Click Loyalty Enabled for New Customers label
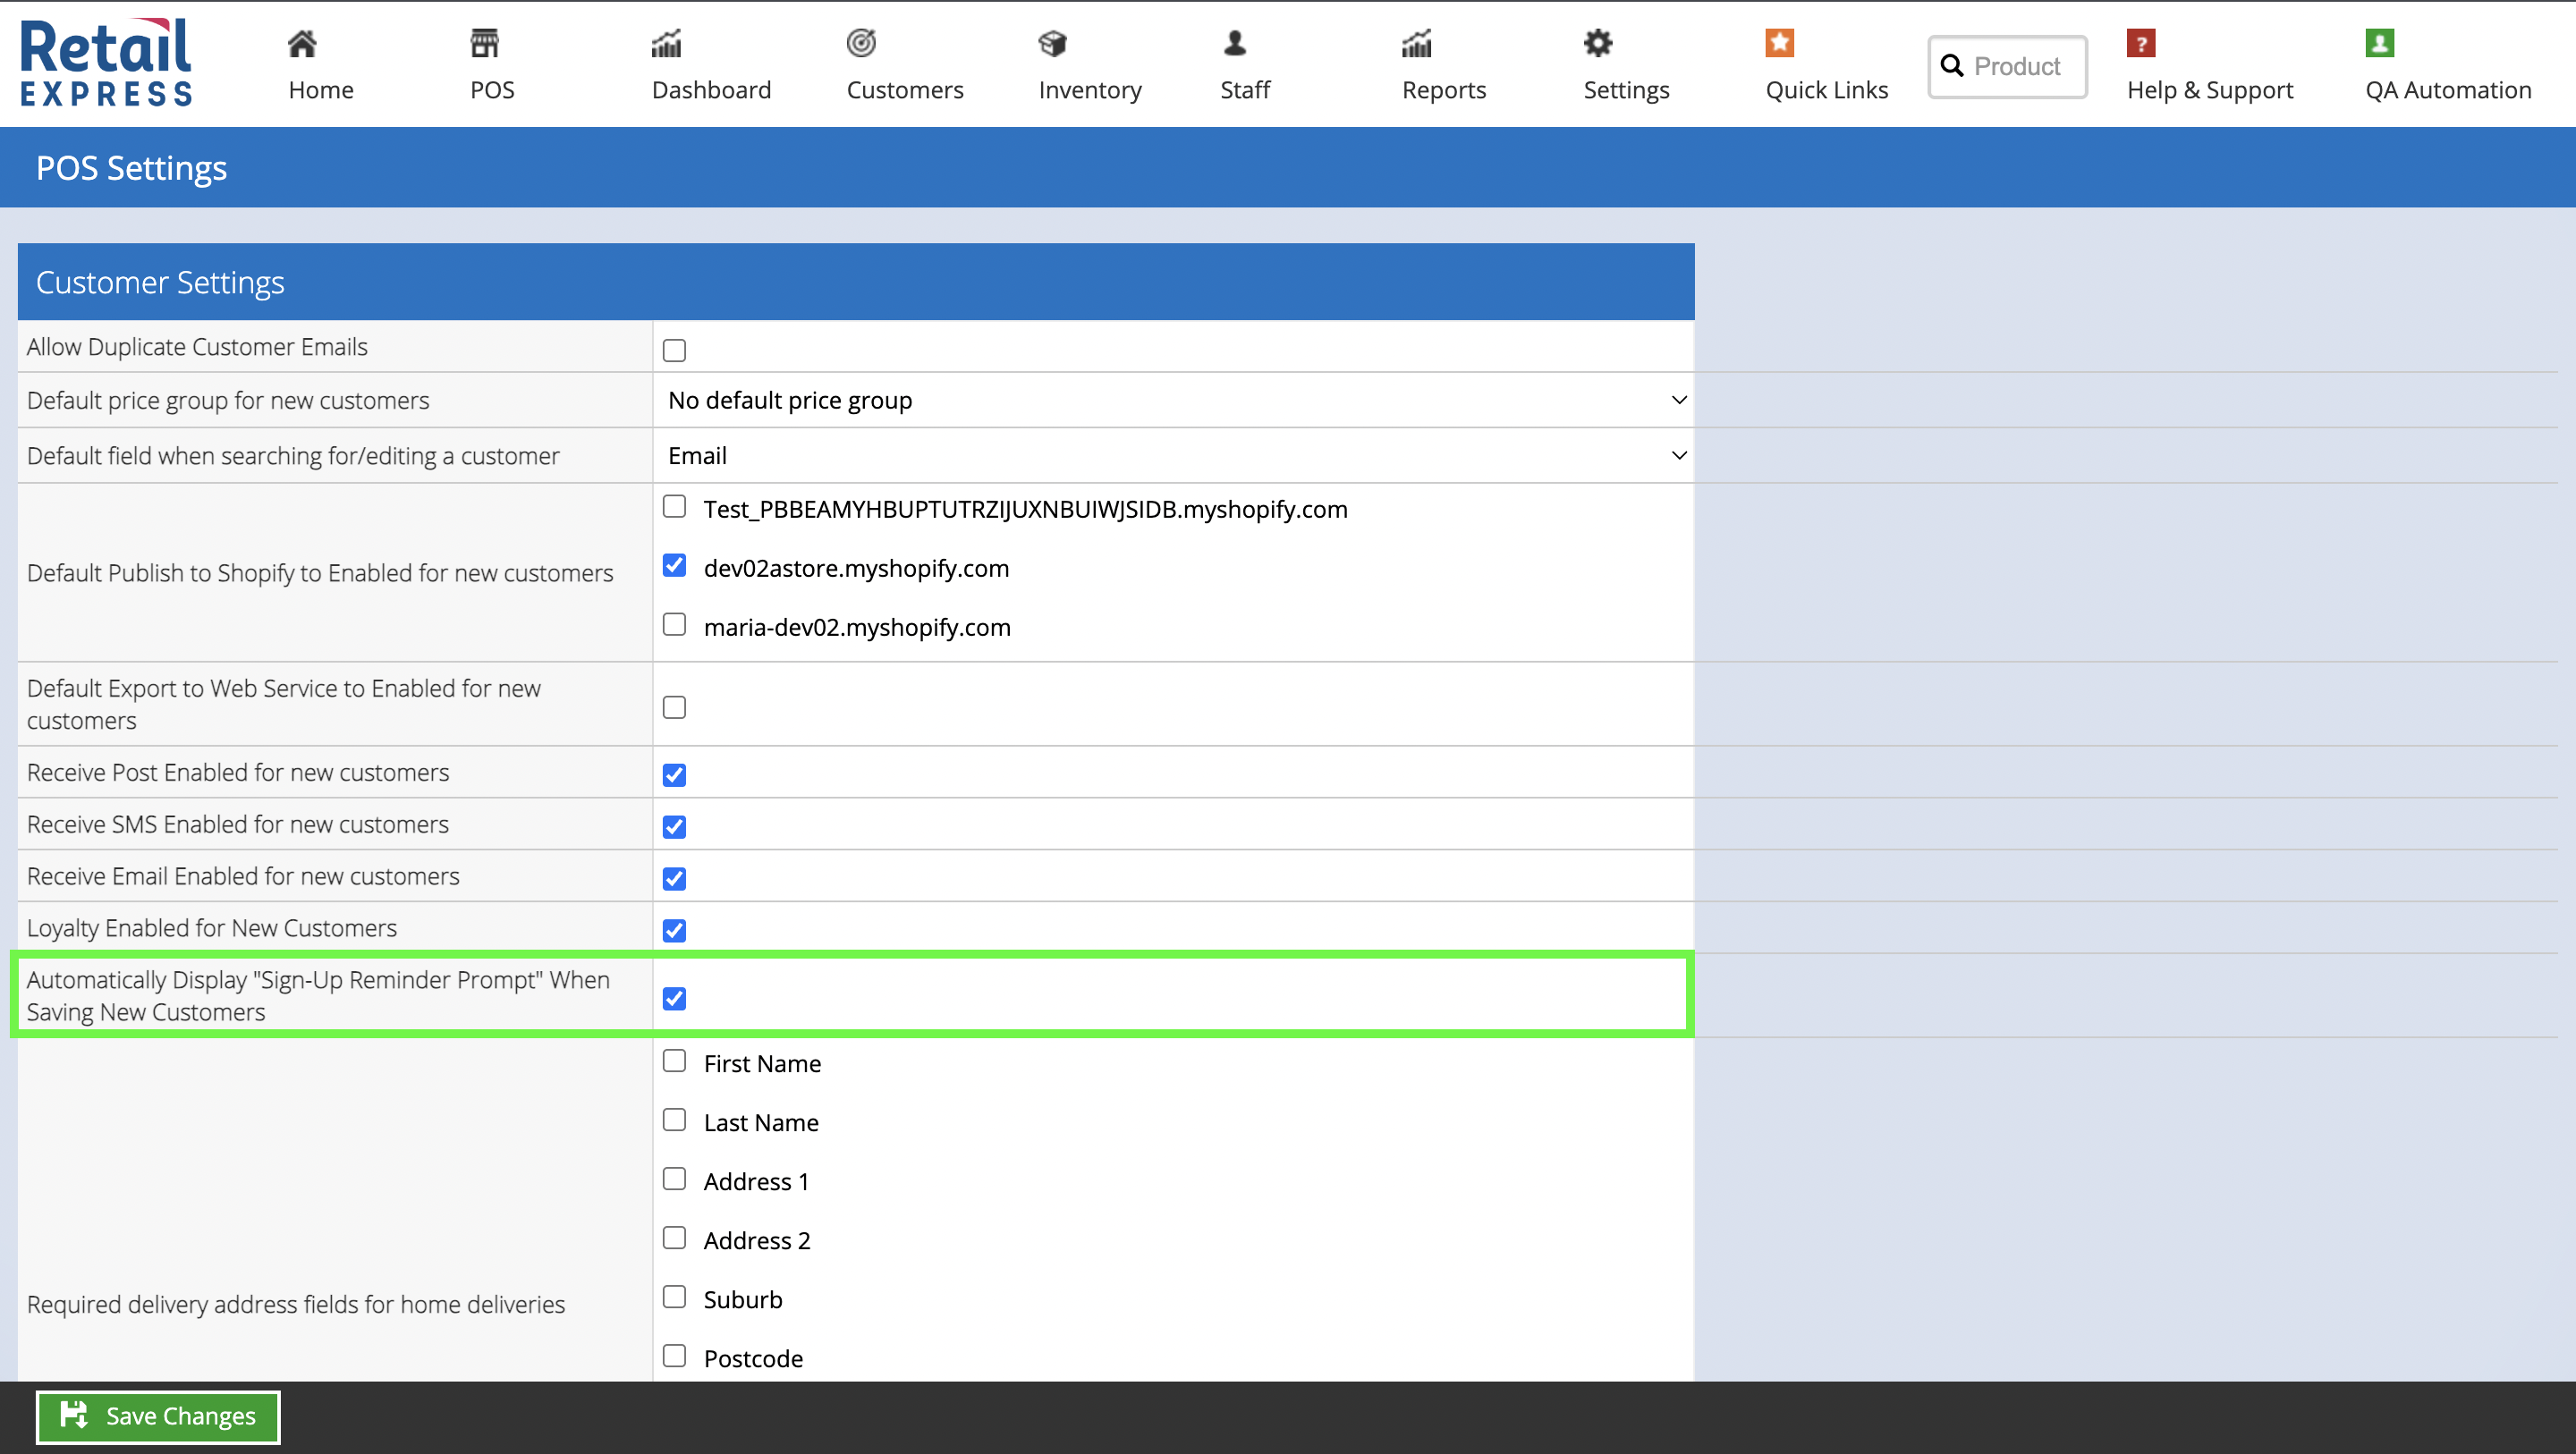 coord(212,928)
